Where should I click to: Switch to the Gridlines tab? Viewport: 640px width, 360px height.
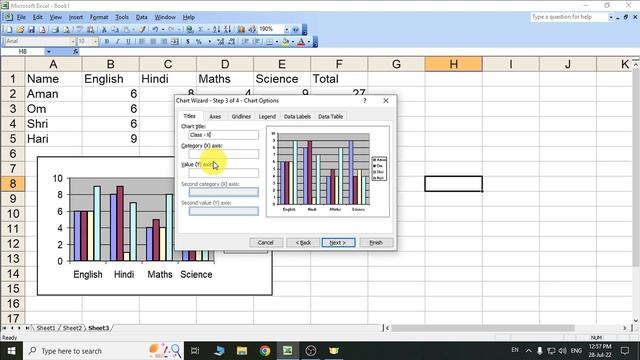click(241, 116)
